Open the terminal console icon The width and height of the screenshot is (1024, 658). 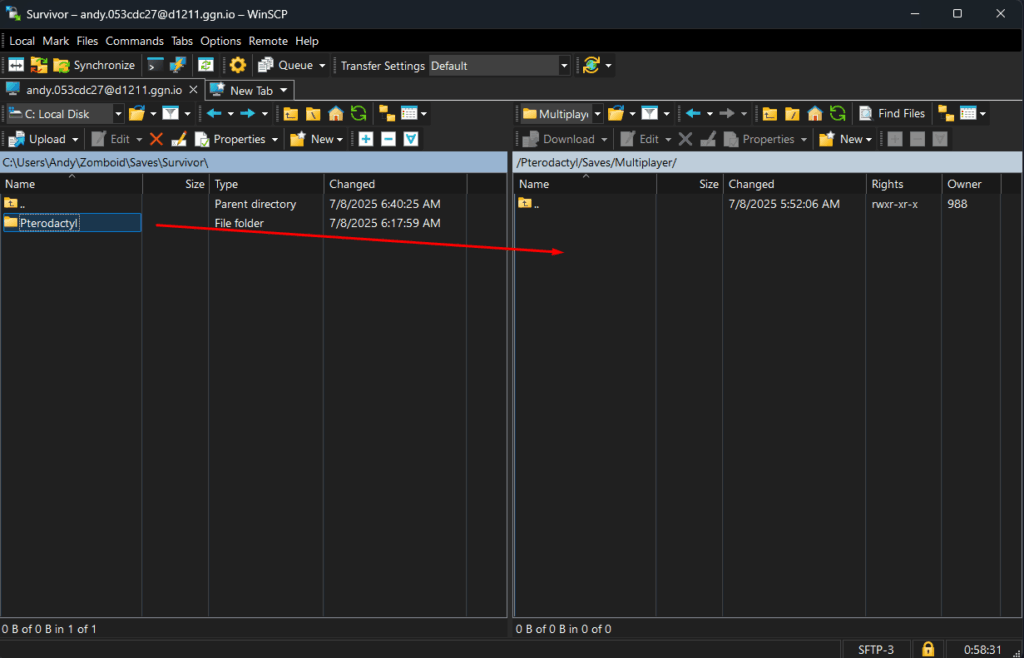point(155,66)
